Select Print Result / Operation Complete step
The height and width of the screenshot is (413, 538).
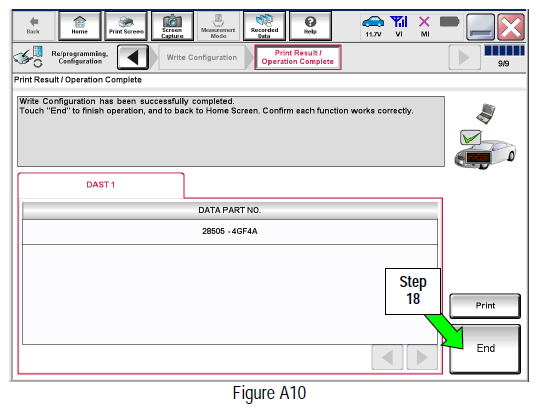pyautogui.click(x=297, y=57)
